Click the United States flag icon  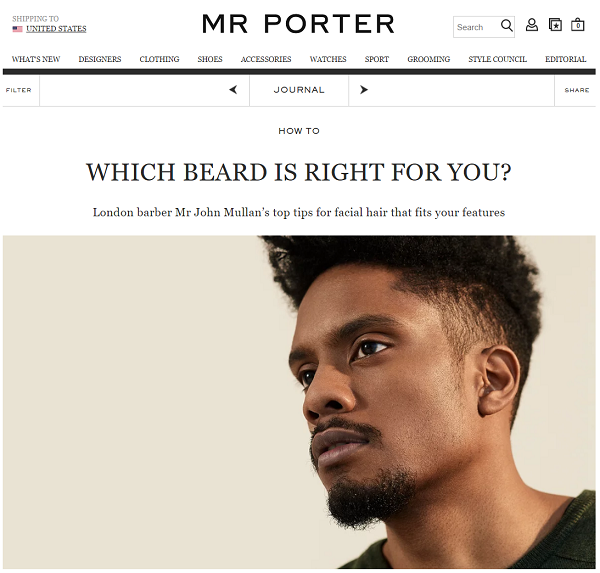click(17, 29)
